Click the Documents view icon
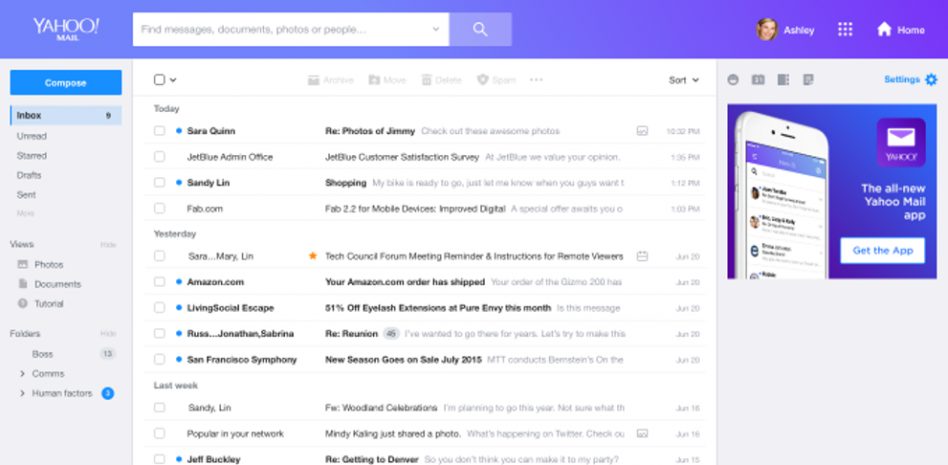 (23, 284)
